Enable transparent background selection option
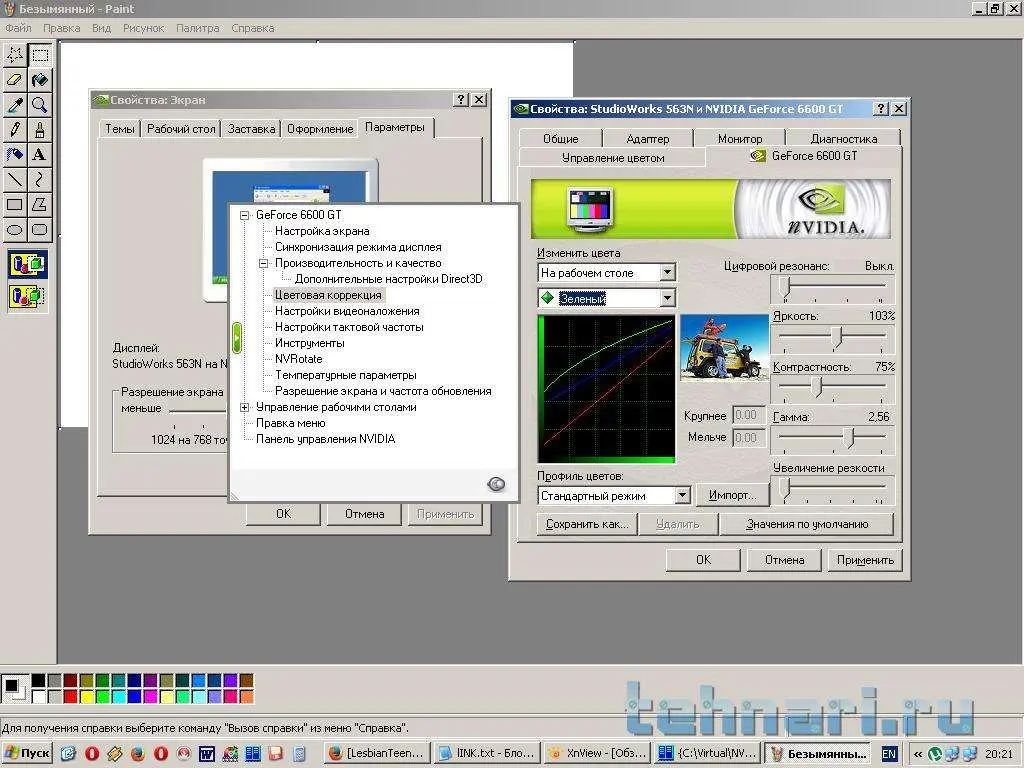This screenshot has width=1024, height=768. (x=27, y=296)
